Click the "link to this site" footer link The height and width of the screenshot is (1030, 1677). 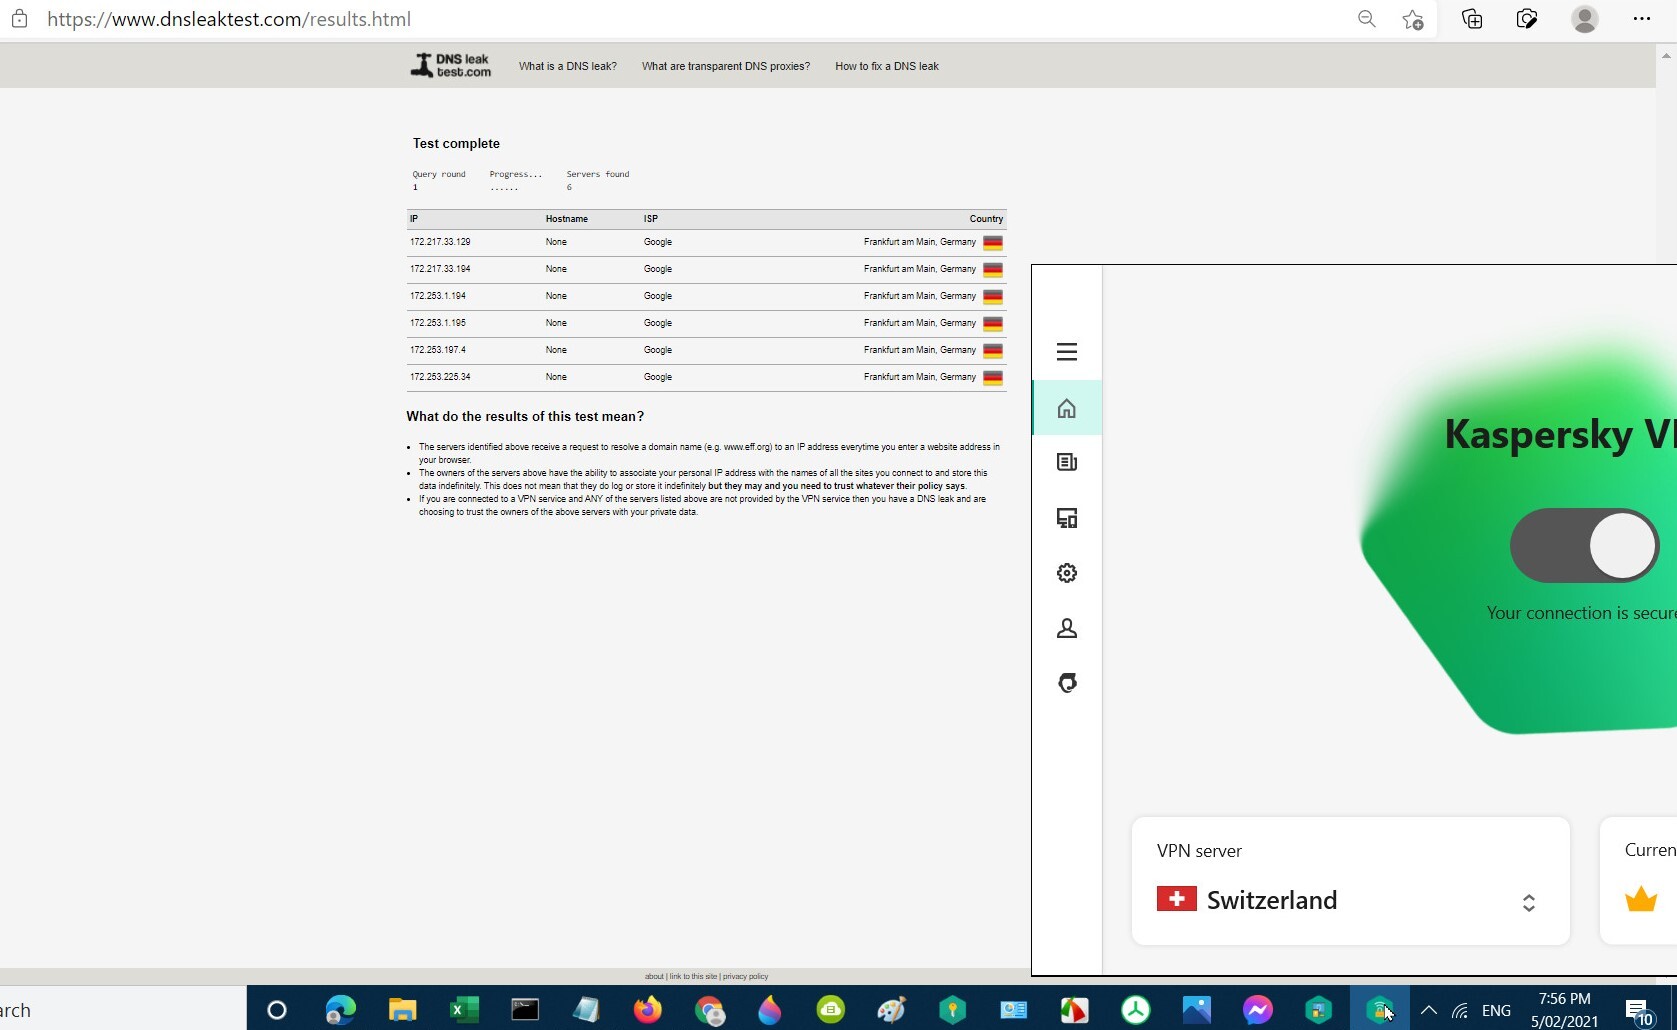coord(693,977)
